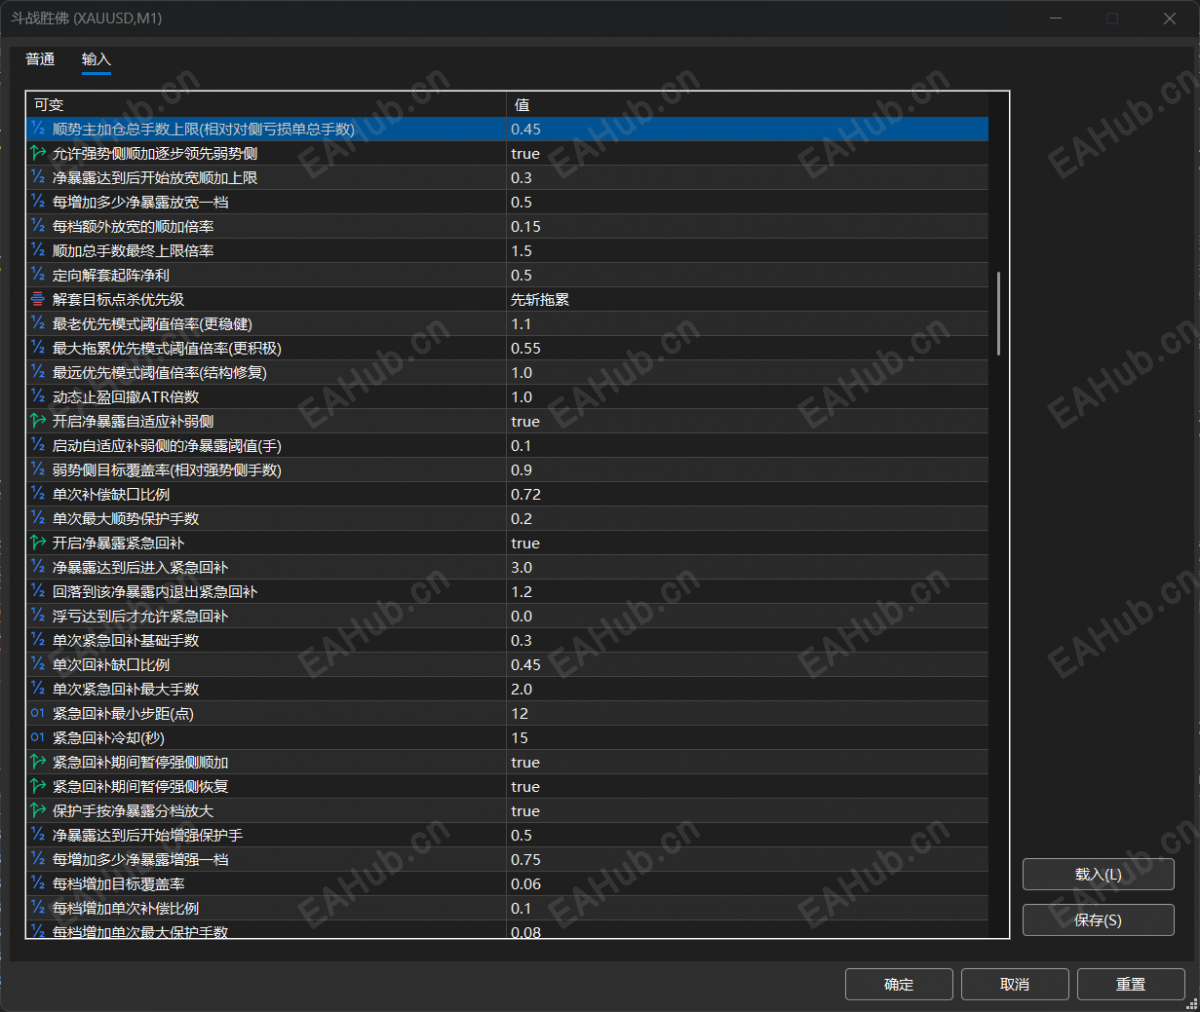The height and width of the screenshot is (1012, 1200).
Task: Click the bool icon beside 保护手按净暴露分档放大
Action: tap(38, 810)
